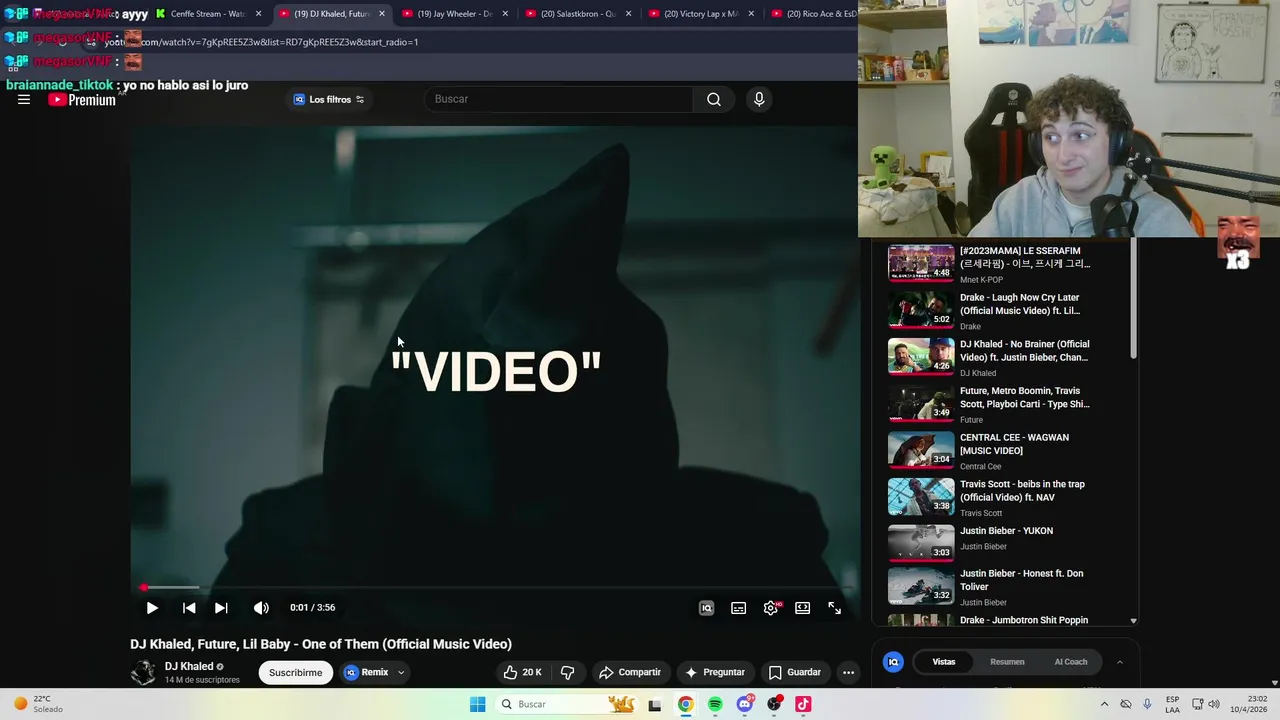Show hidden system tray icons

1104,704
